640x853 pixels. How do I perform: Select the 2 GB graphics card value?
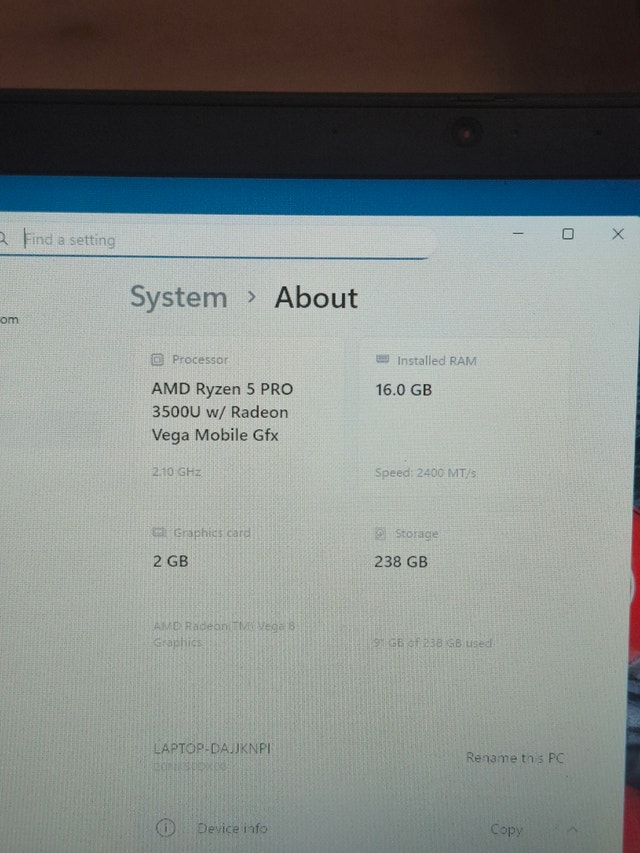tap(170, 561)
